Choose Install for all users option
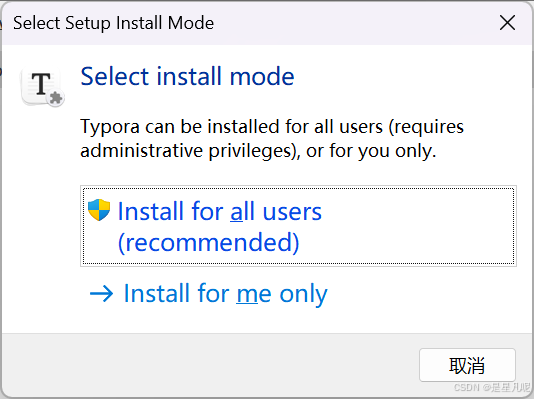Viewport: 534px width, 399px height. click(x=298, y=226)
